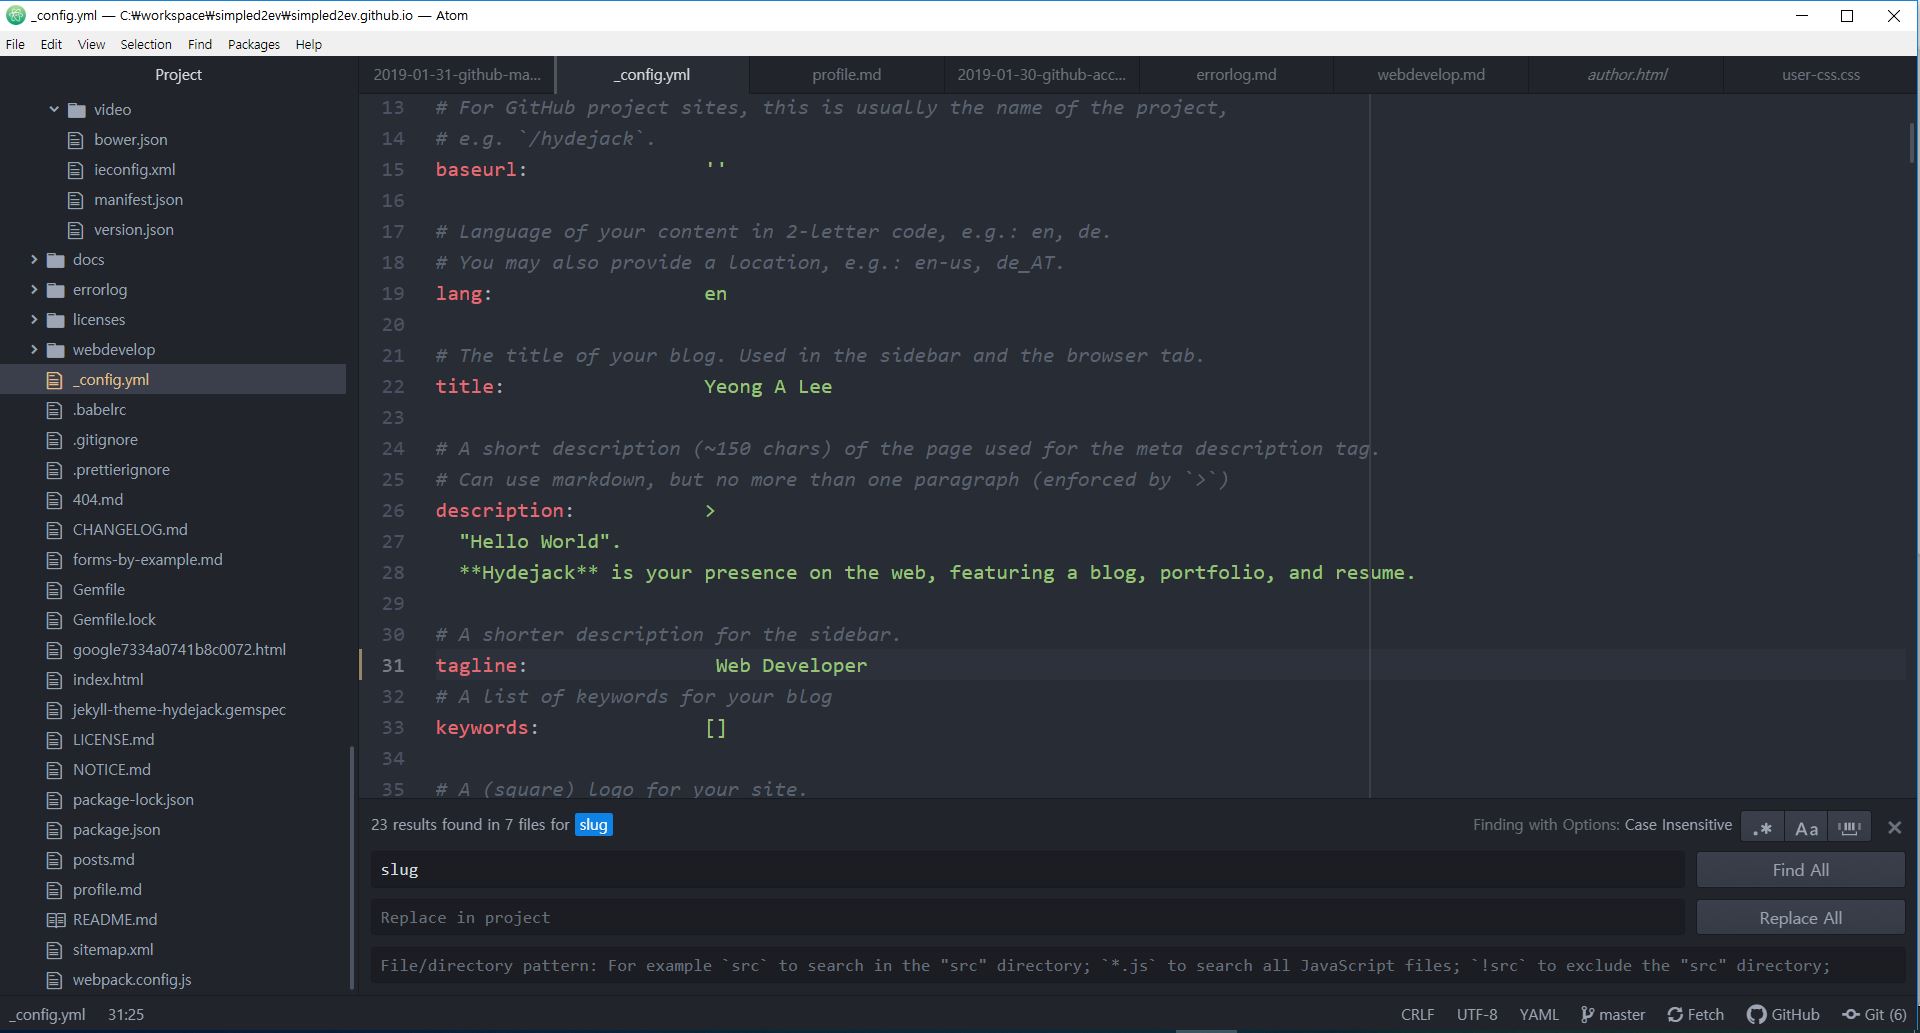Switch to the profile.md tab

point(846,74)
